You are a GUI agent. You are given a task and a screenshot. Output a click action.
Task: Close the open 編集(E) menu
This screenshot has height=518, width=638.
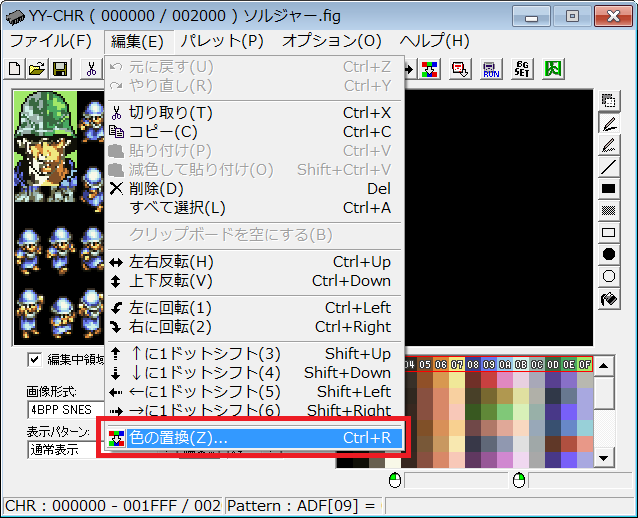[x=138, y=42]
